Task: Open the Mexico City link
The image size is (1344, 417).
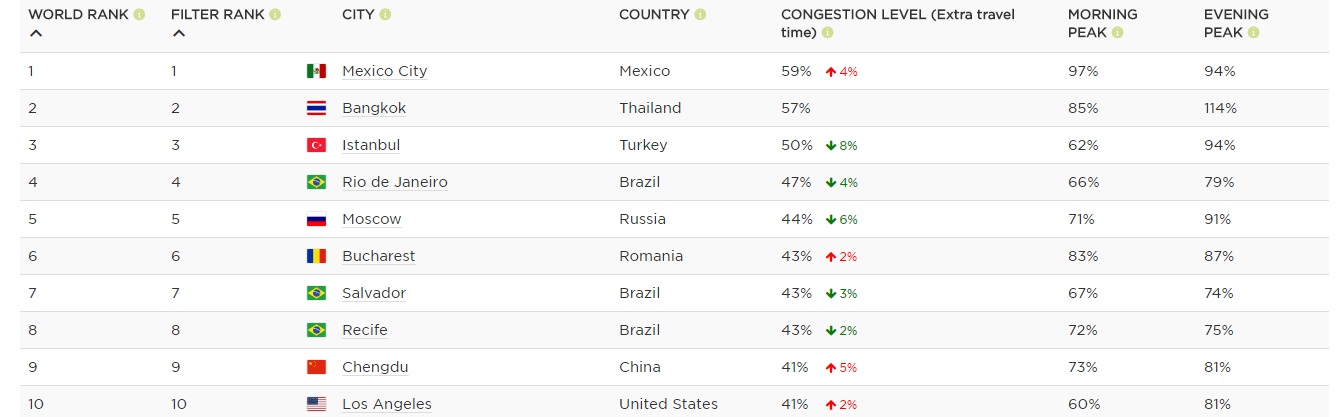Action: (384, 71)
